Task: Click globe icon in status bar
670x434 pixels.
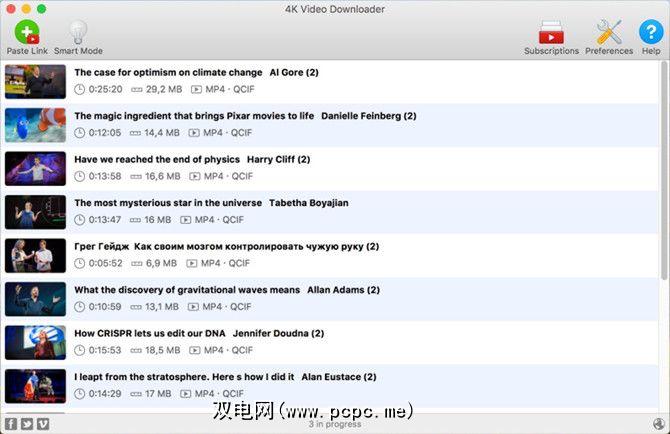Action: 659,424
